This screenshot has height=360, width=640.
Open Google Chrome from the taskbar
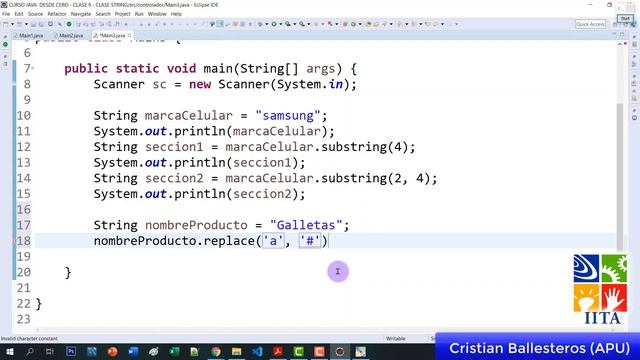point(216,351)
